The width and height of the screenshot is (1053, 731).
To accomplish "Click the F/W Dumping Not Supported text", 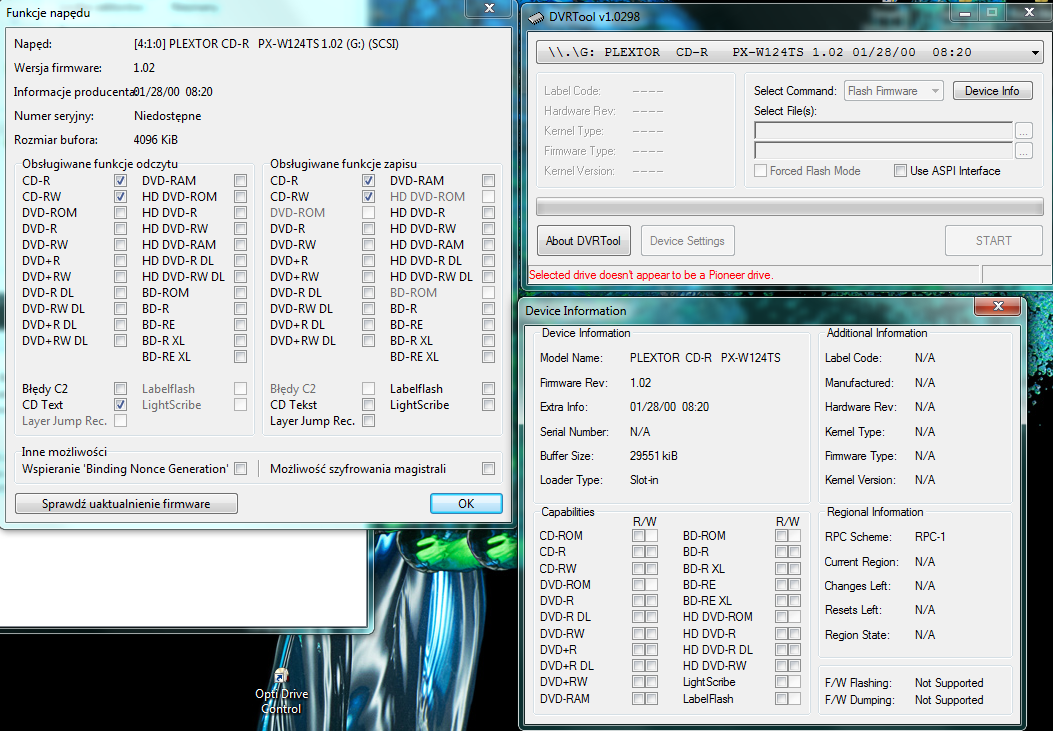I will tap(949, 700).
